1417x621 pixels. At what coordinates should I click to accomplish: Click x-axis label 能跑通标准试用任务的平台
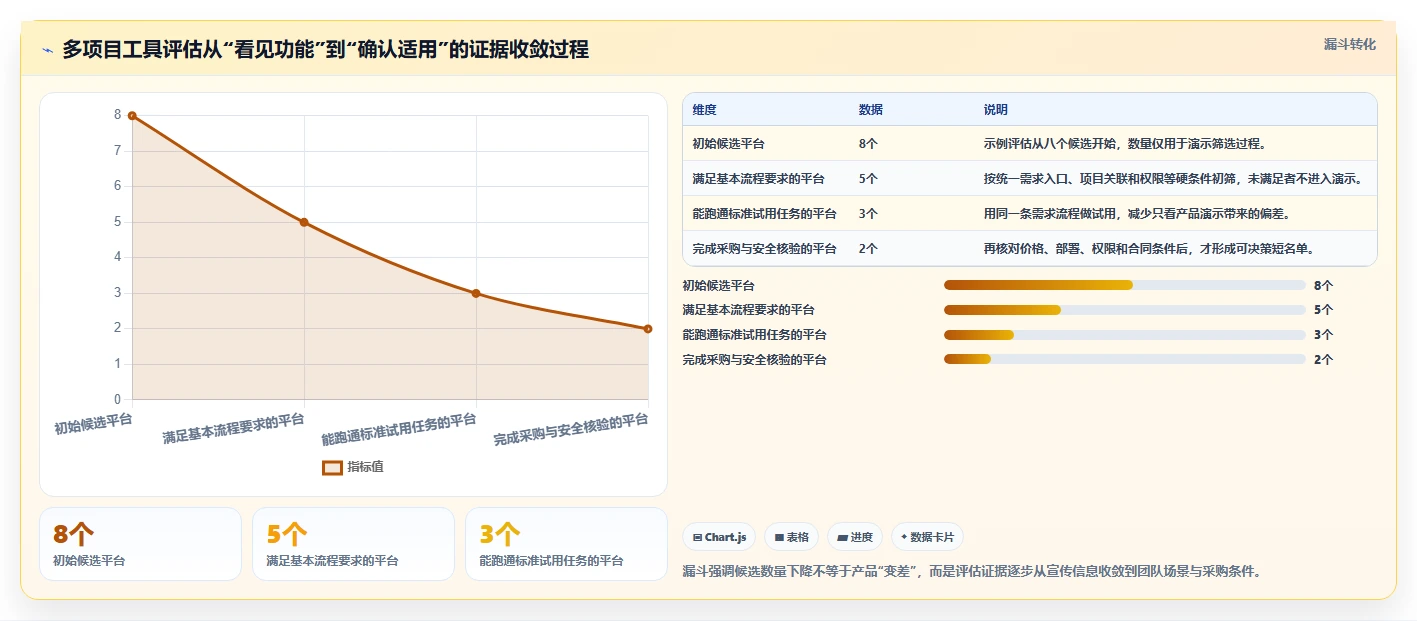[x=399, y=429]
